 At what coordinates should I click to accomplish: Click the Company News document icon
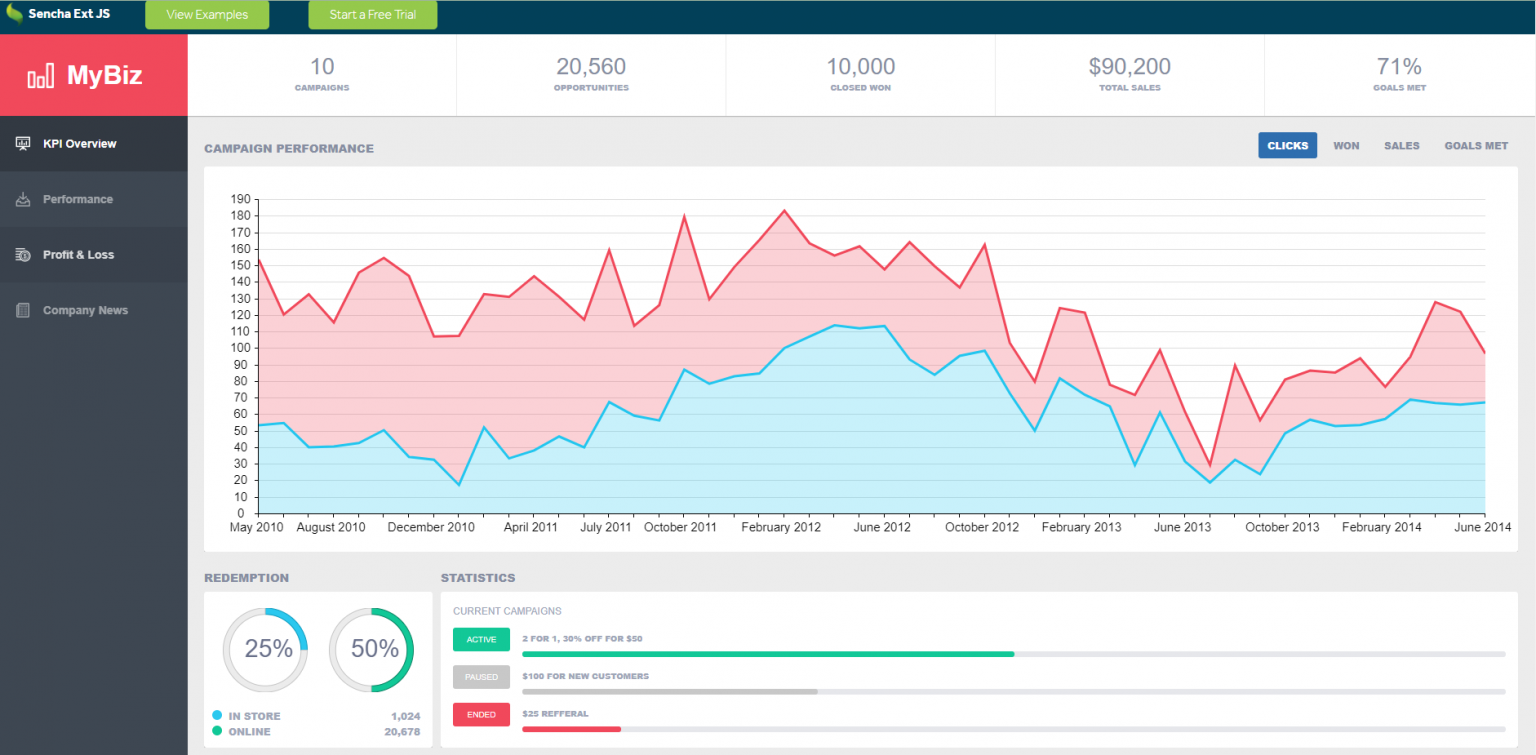click(x=23, y=311)
